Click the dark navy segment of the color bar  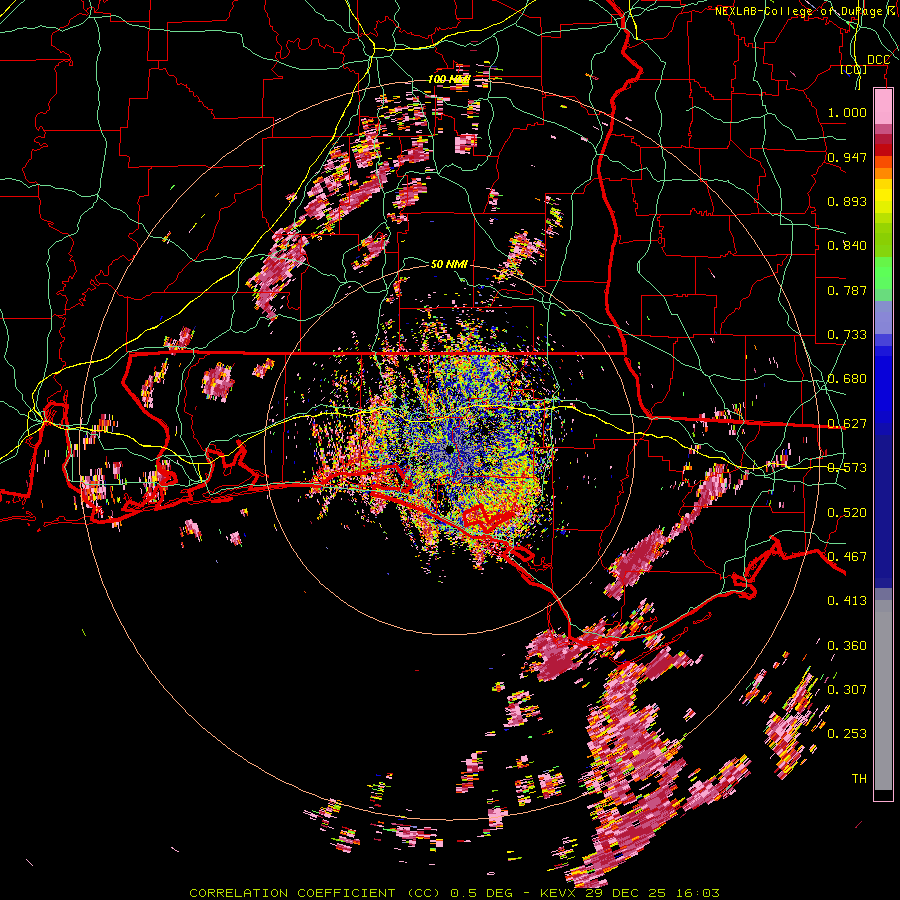pyautogui.click(x=883, y=511)
